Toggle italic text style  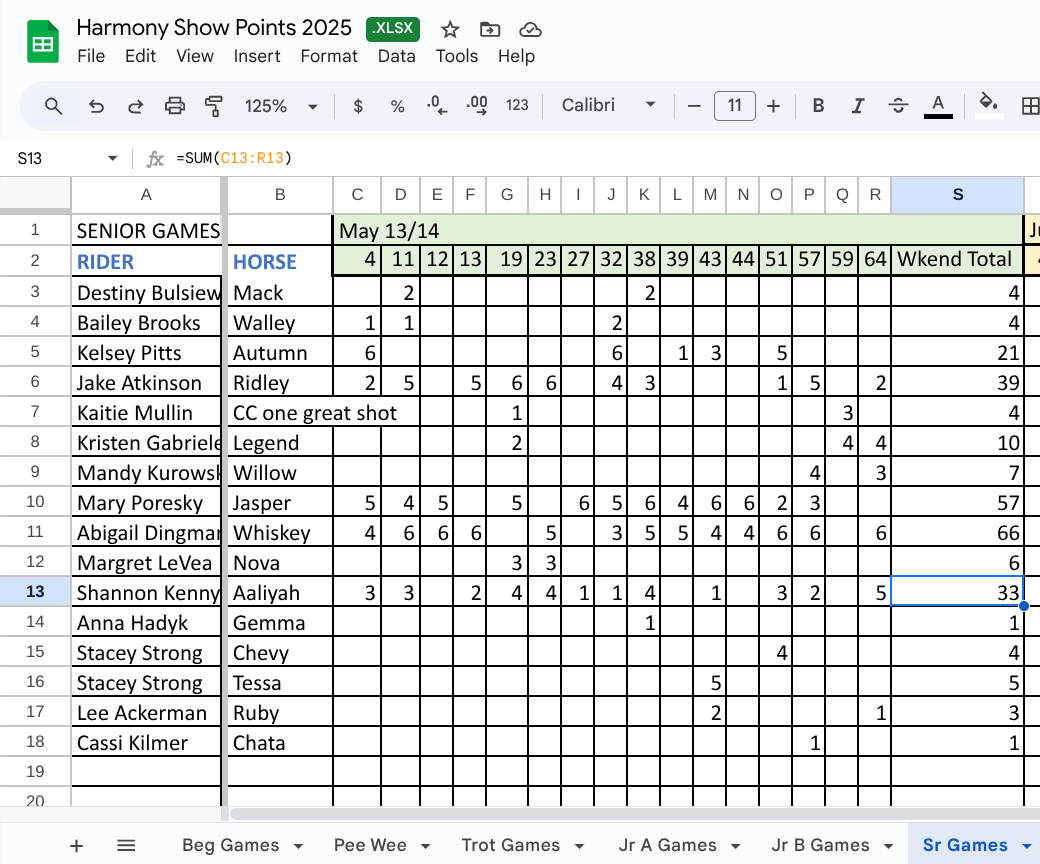[857, 106]
